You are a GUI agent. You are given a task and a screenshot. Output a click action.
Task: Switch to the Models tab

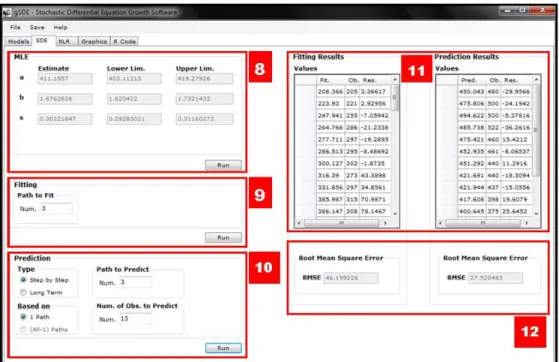pos(18,41)
